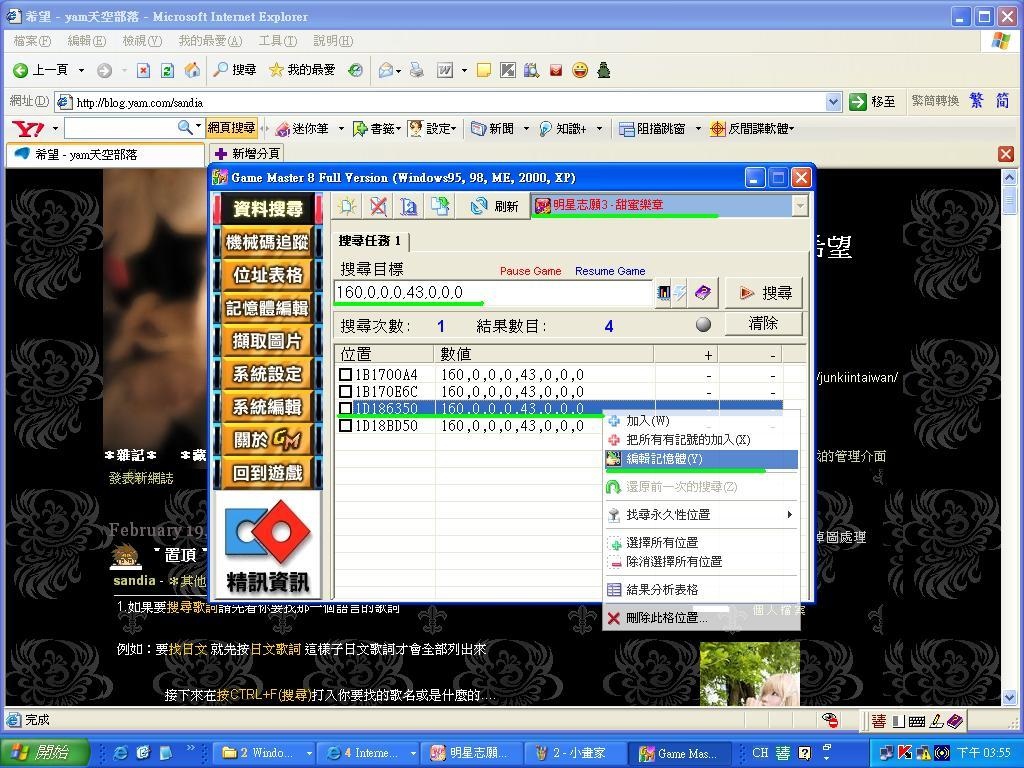Image resolution: width=1024 pixels, height=768 pixels.
Task: Check the box for address 1B1700A4
Action: [345, 375]
